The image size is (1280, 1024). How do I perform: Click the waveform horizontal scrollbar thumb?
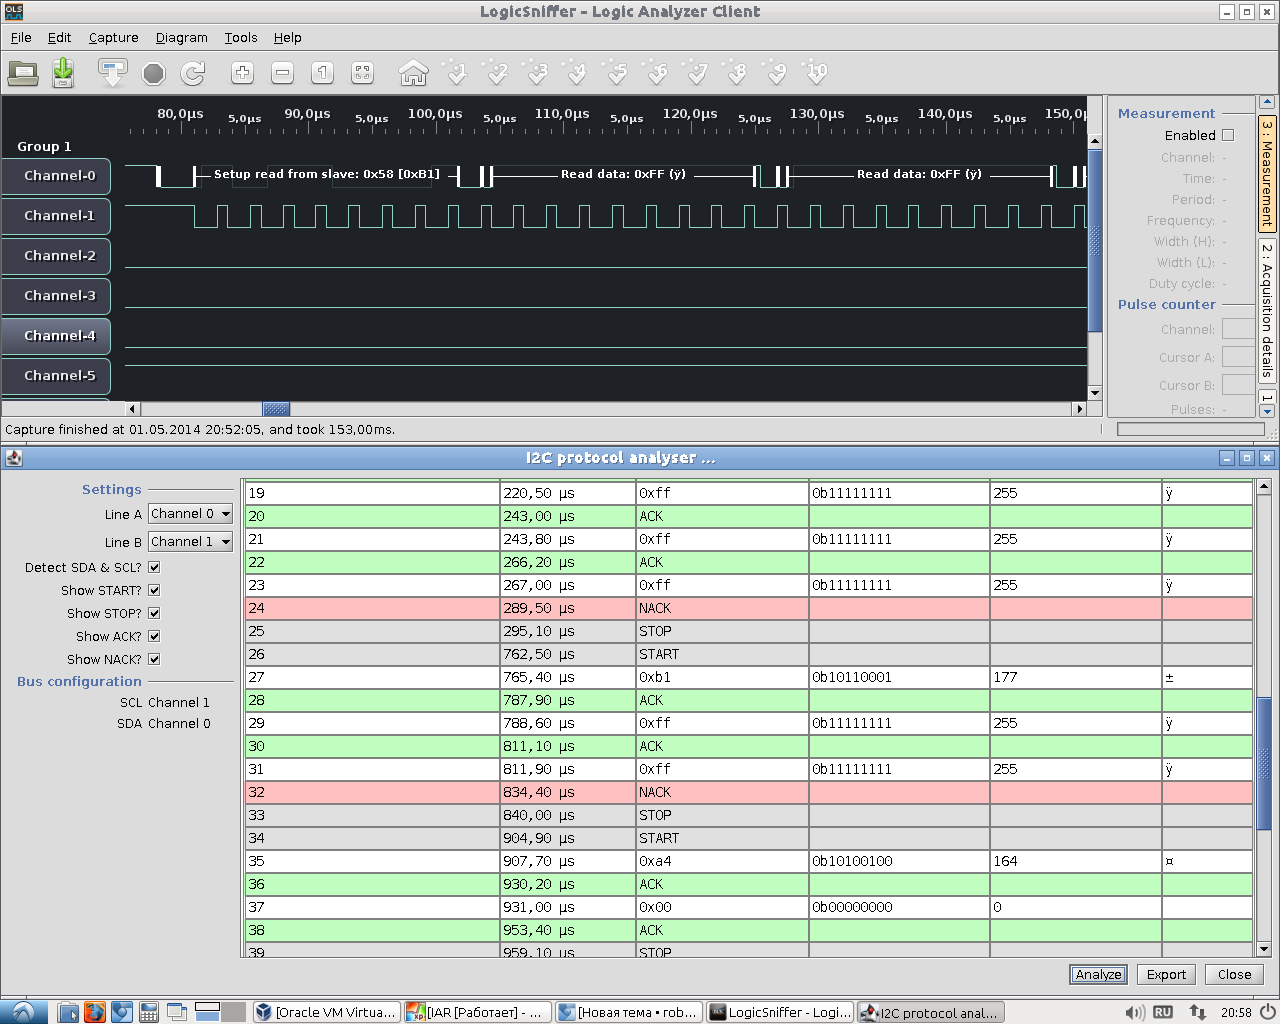276,409
